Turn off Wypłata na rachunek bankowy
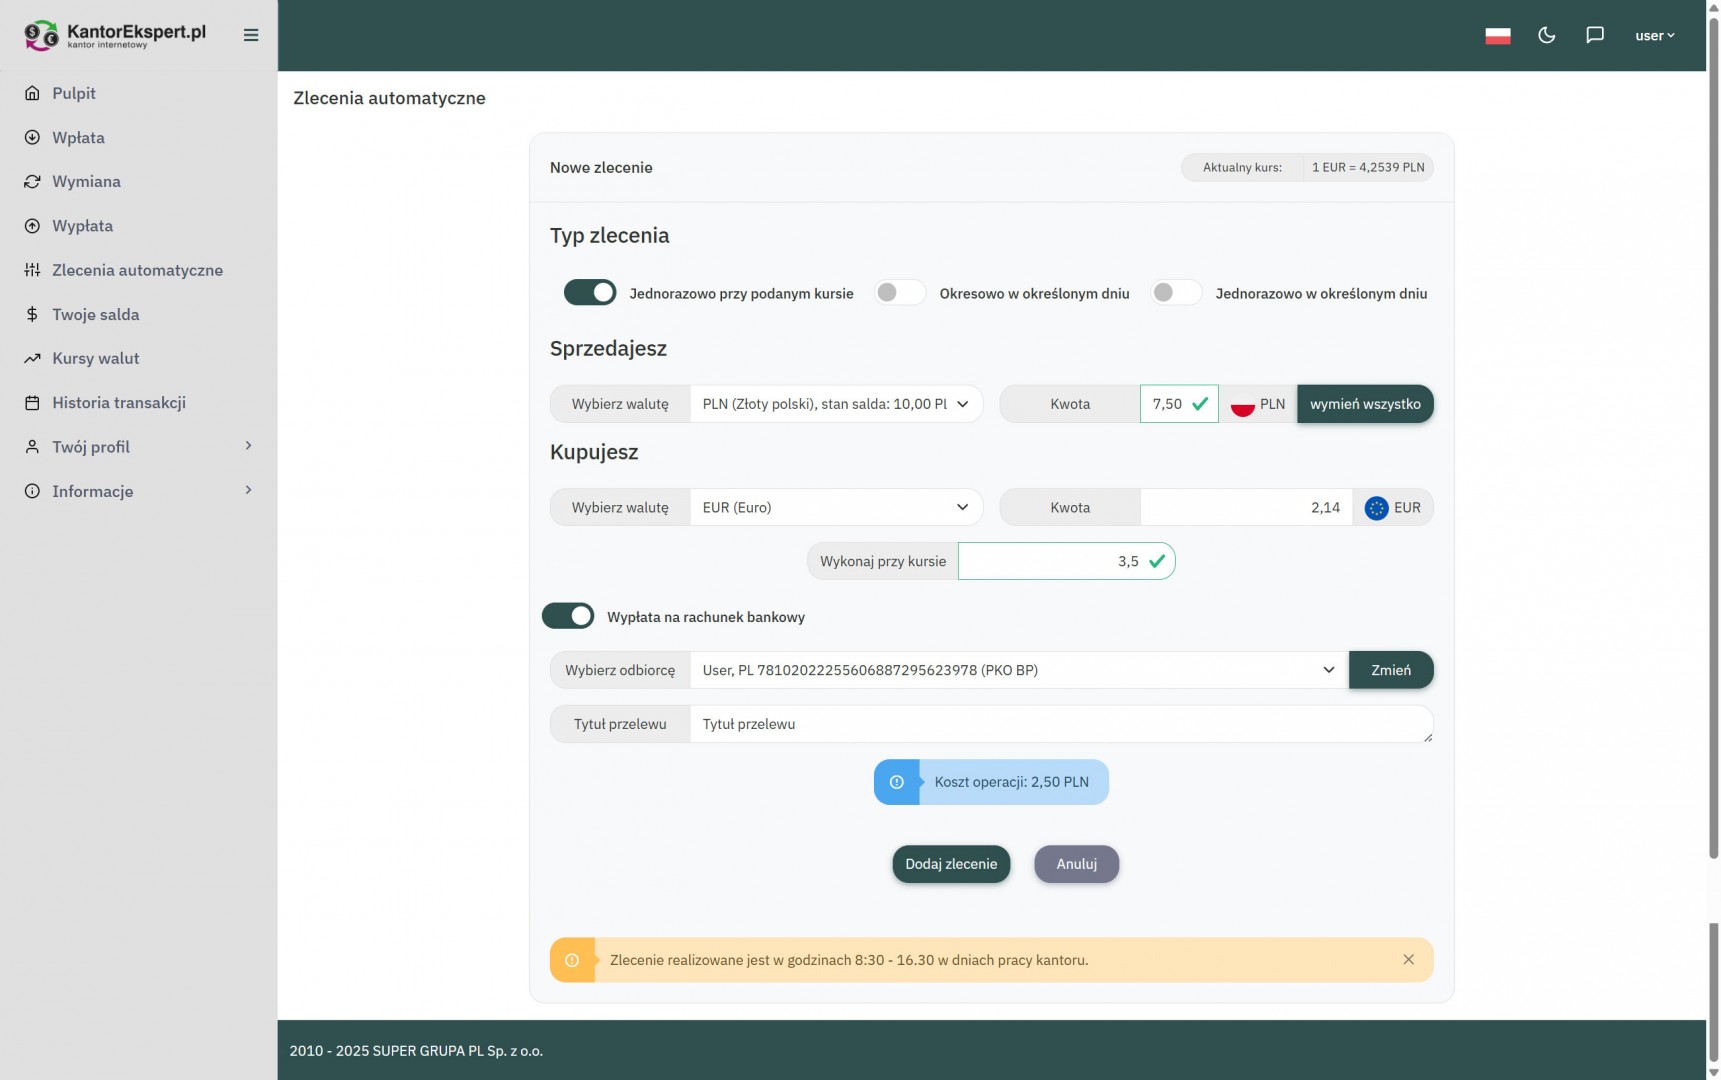Image resolution: width=1721 pixels, height=1080 pixels. pyautogui.click(x=568, y=617)
